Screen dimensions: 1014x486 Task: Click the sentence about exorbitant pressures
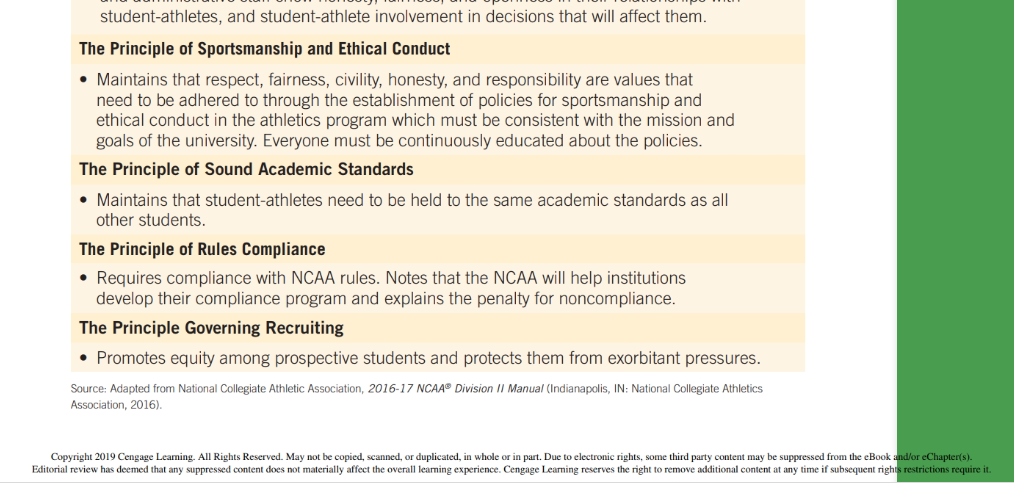pos(428,358)
